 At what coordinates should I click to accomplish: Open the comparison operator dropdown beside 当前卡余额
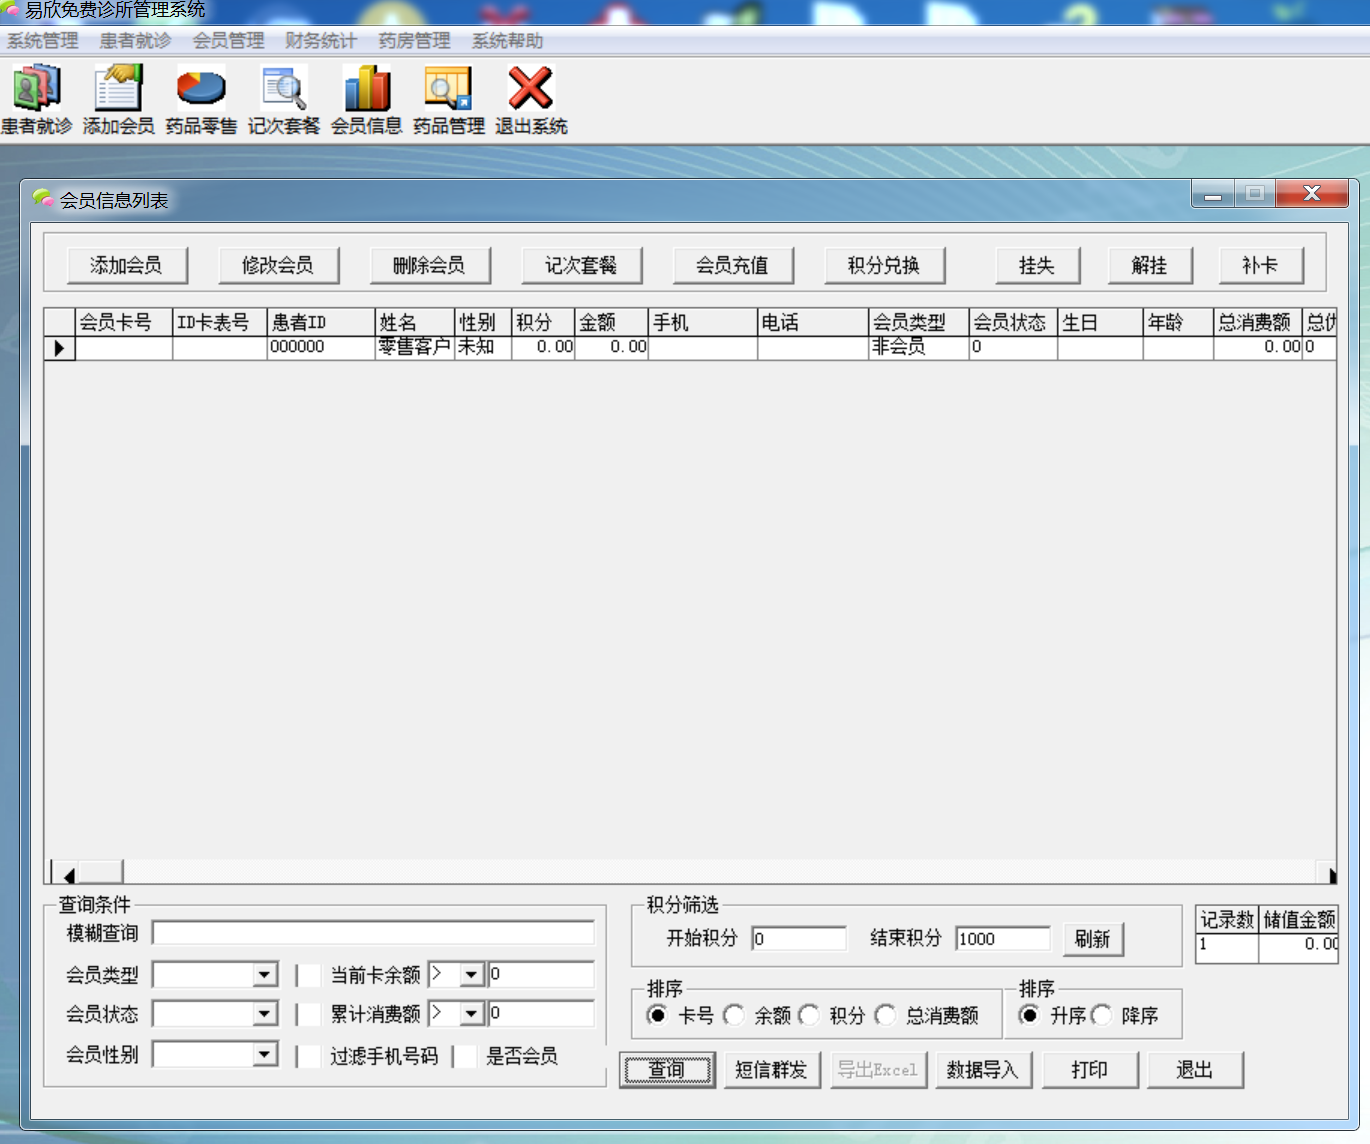click(471, 974)
